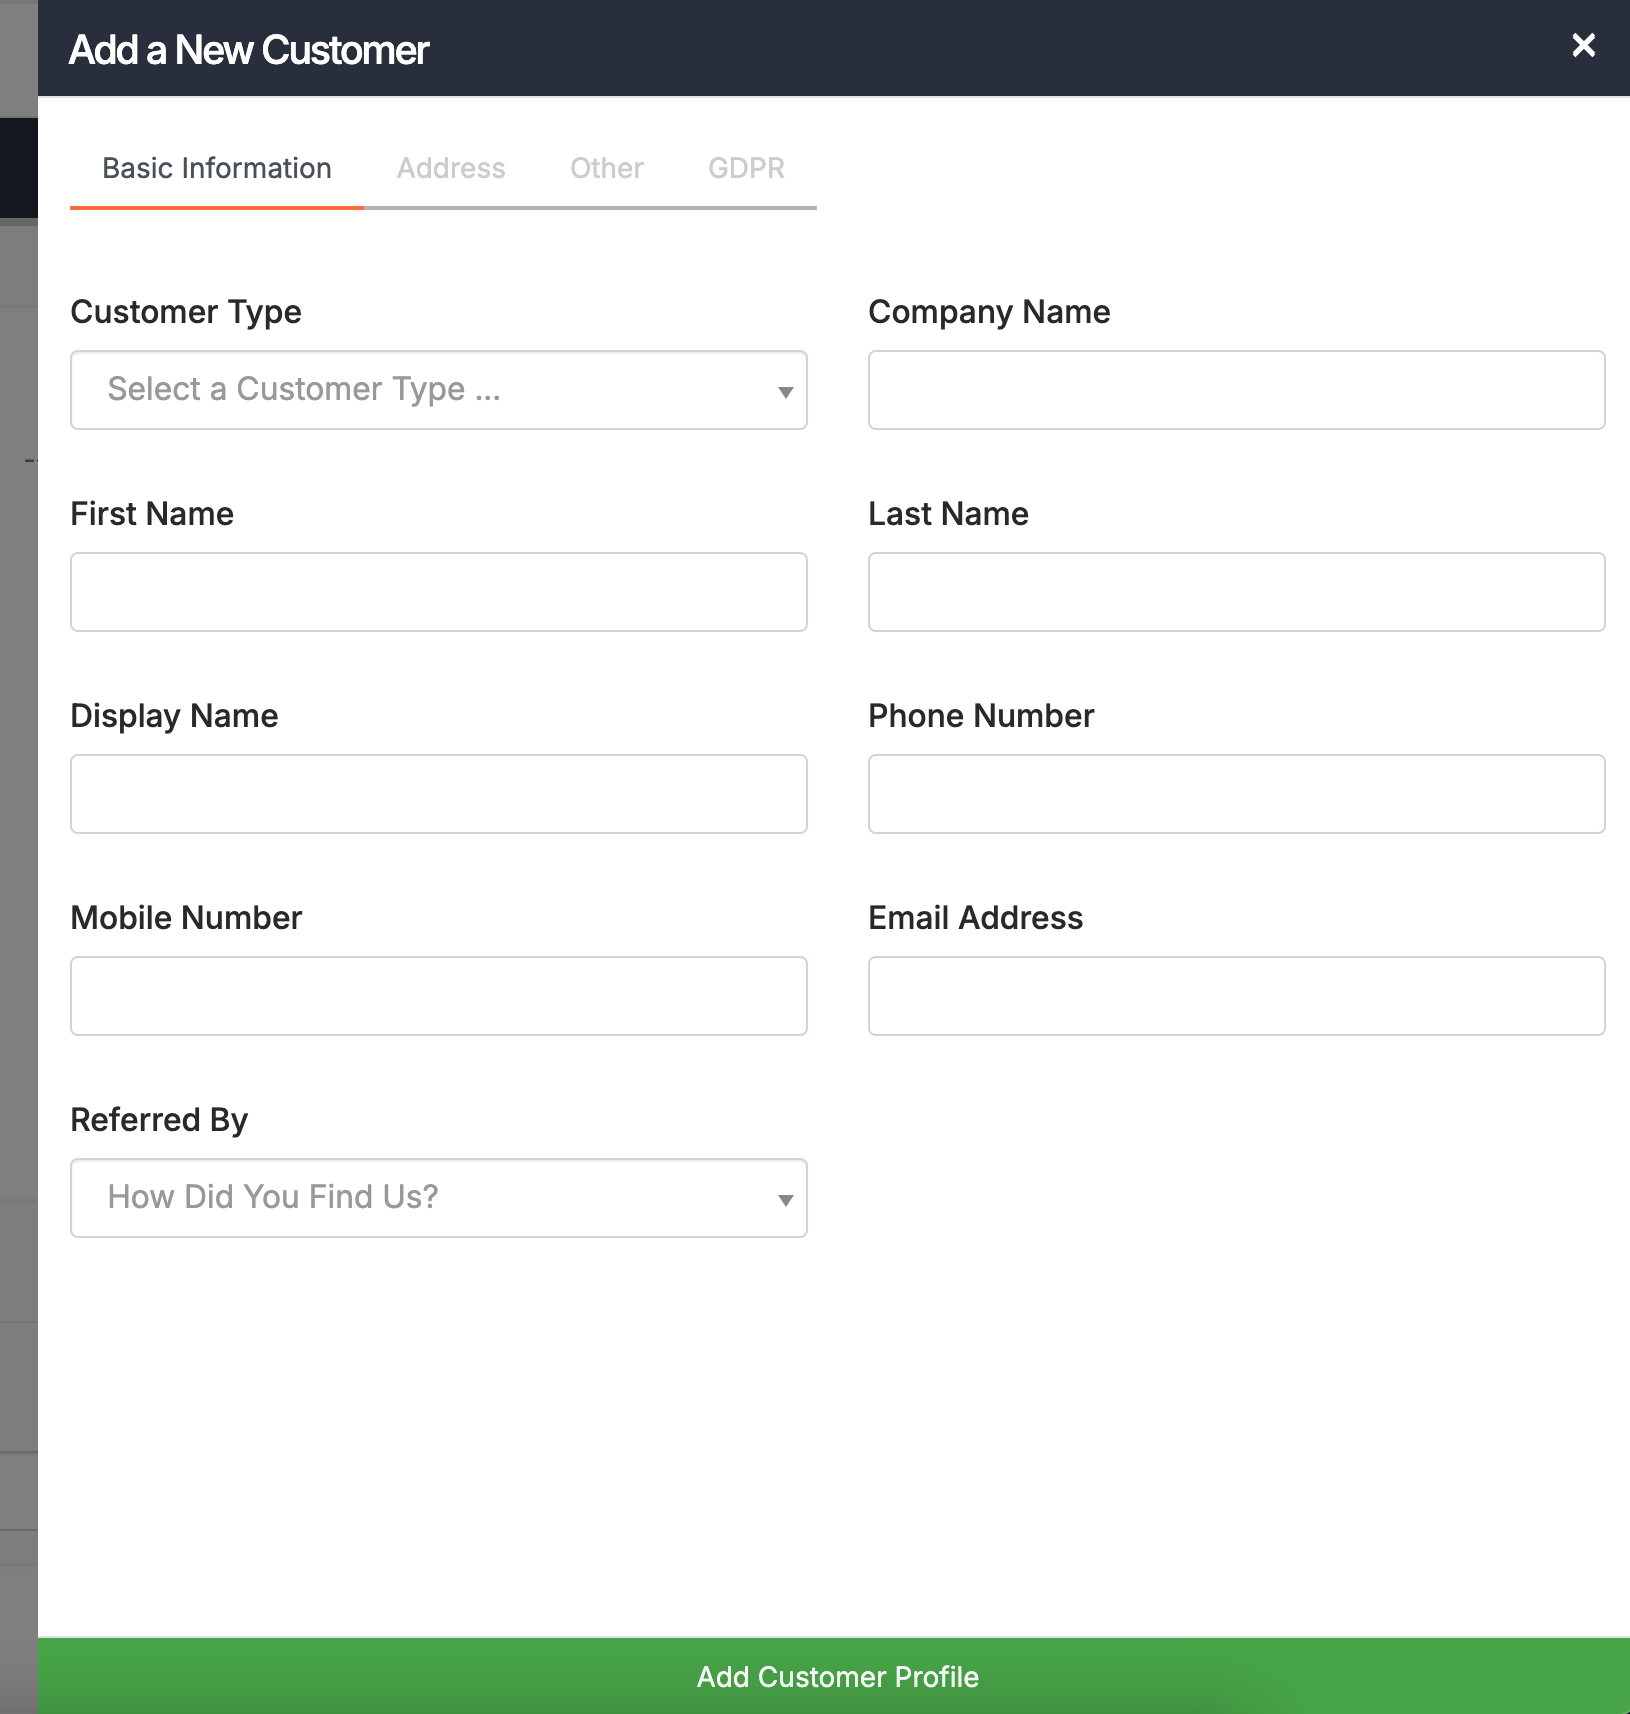Click the Referred By dropdown arrow
Image resolution: width=1630 pixels, height=1714 pixels.
(x=784, y=1198)
